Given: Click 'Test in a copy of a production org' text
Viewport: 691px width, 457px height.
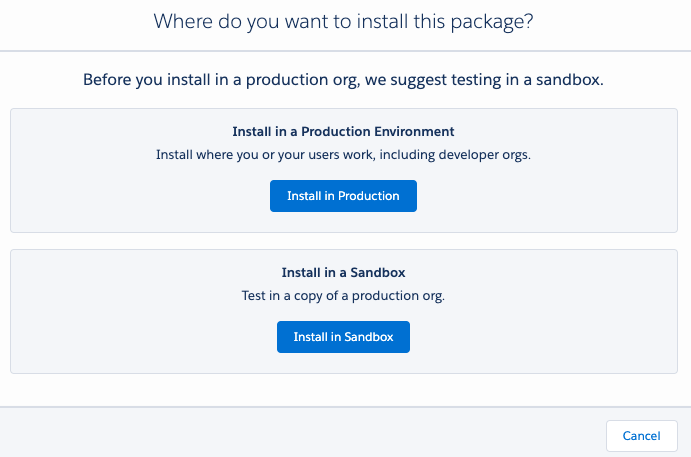Looking at the screenshot, I should (x=343, y=296).
